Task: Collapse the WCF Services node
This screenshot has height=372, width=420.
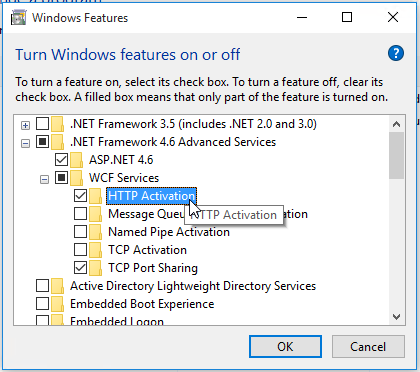Action: pyautogui.click(x=44, y=180)
